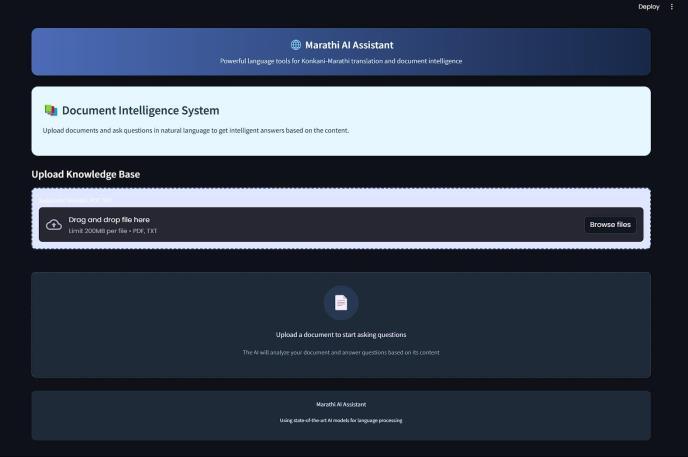This screenshot has width=688, height=457.
Task: Open the three-dot main menu
Action: [672, 7]
